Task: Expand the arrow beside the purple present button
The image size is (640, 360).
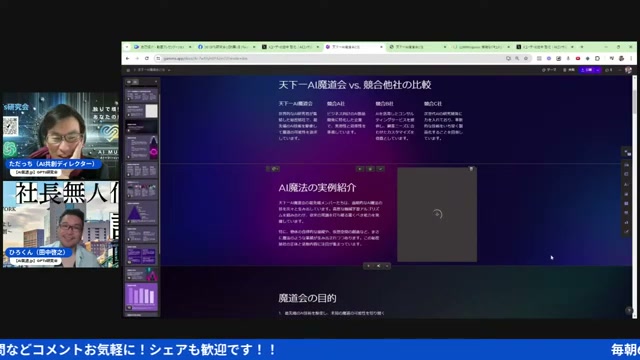Action: (598, 70)
